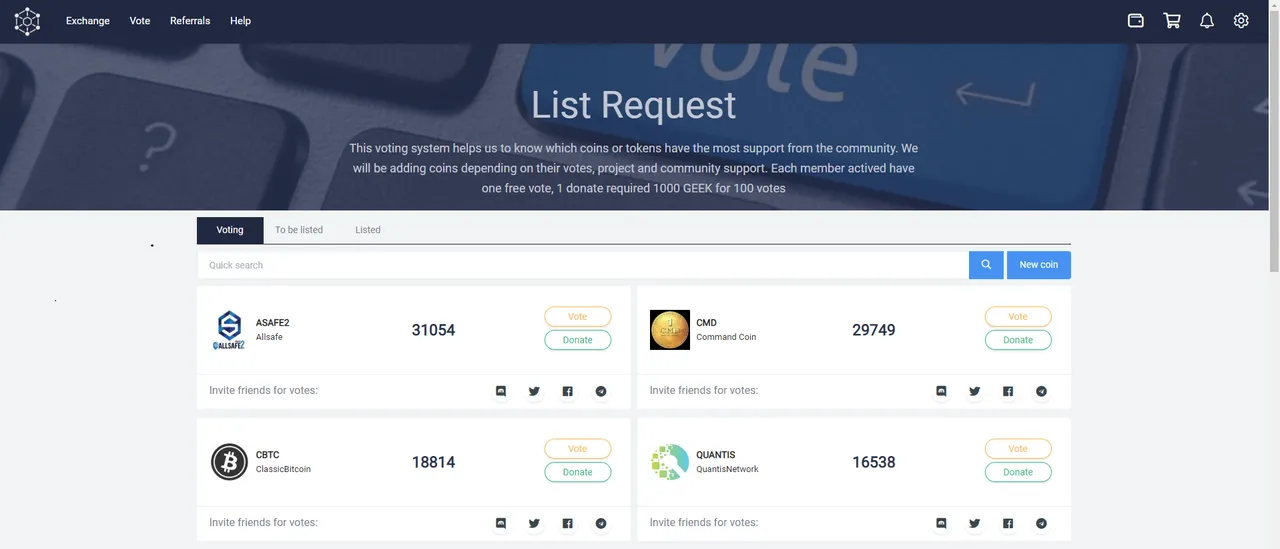Open the wallet icon in header
1280x549 pixels.
pos(1136,20)
